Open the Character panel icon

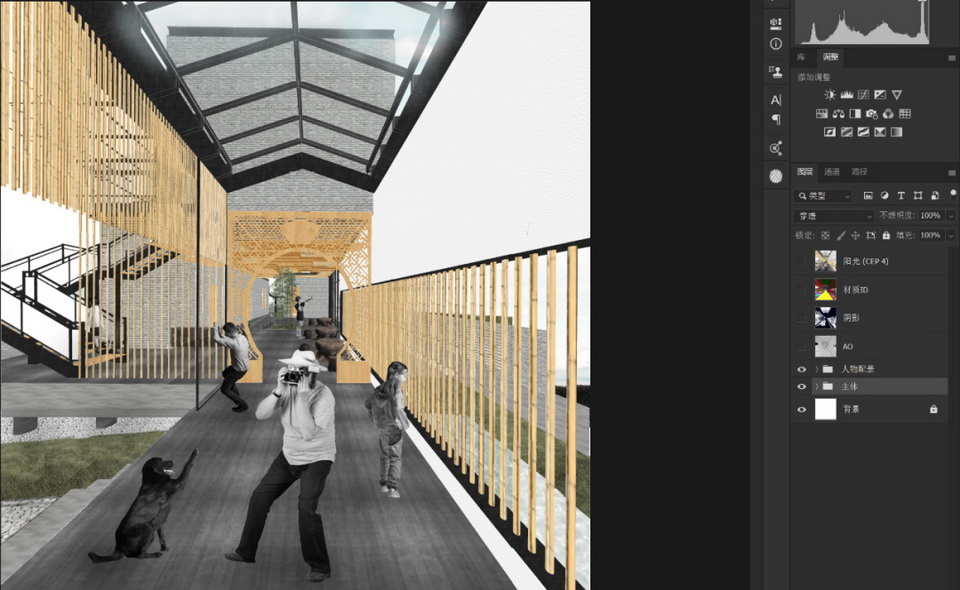click(x=776, y=100)
